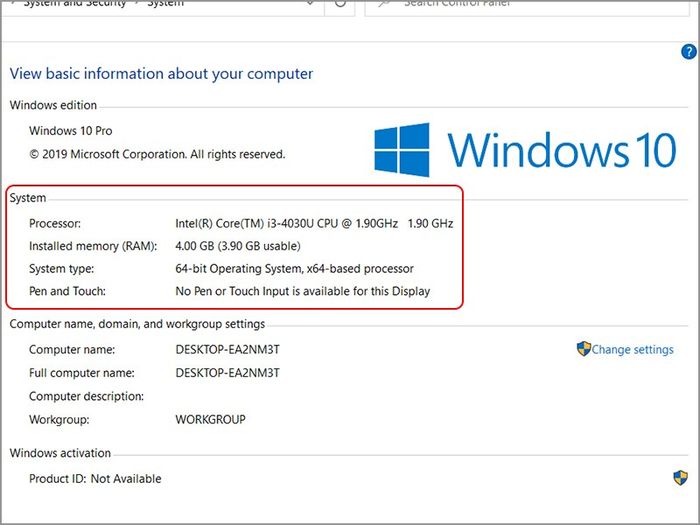
Task: Click the 'Computer description:' label
Action: click(x=86, y=396)
